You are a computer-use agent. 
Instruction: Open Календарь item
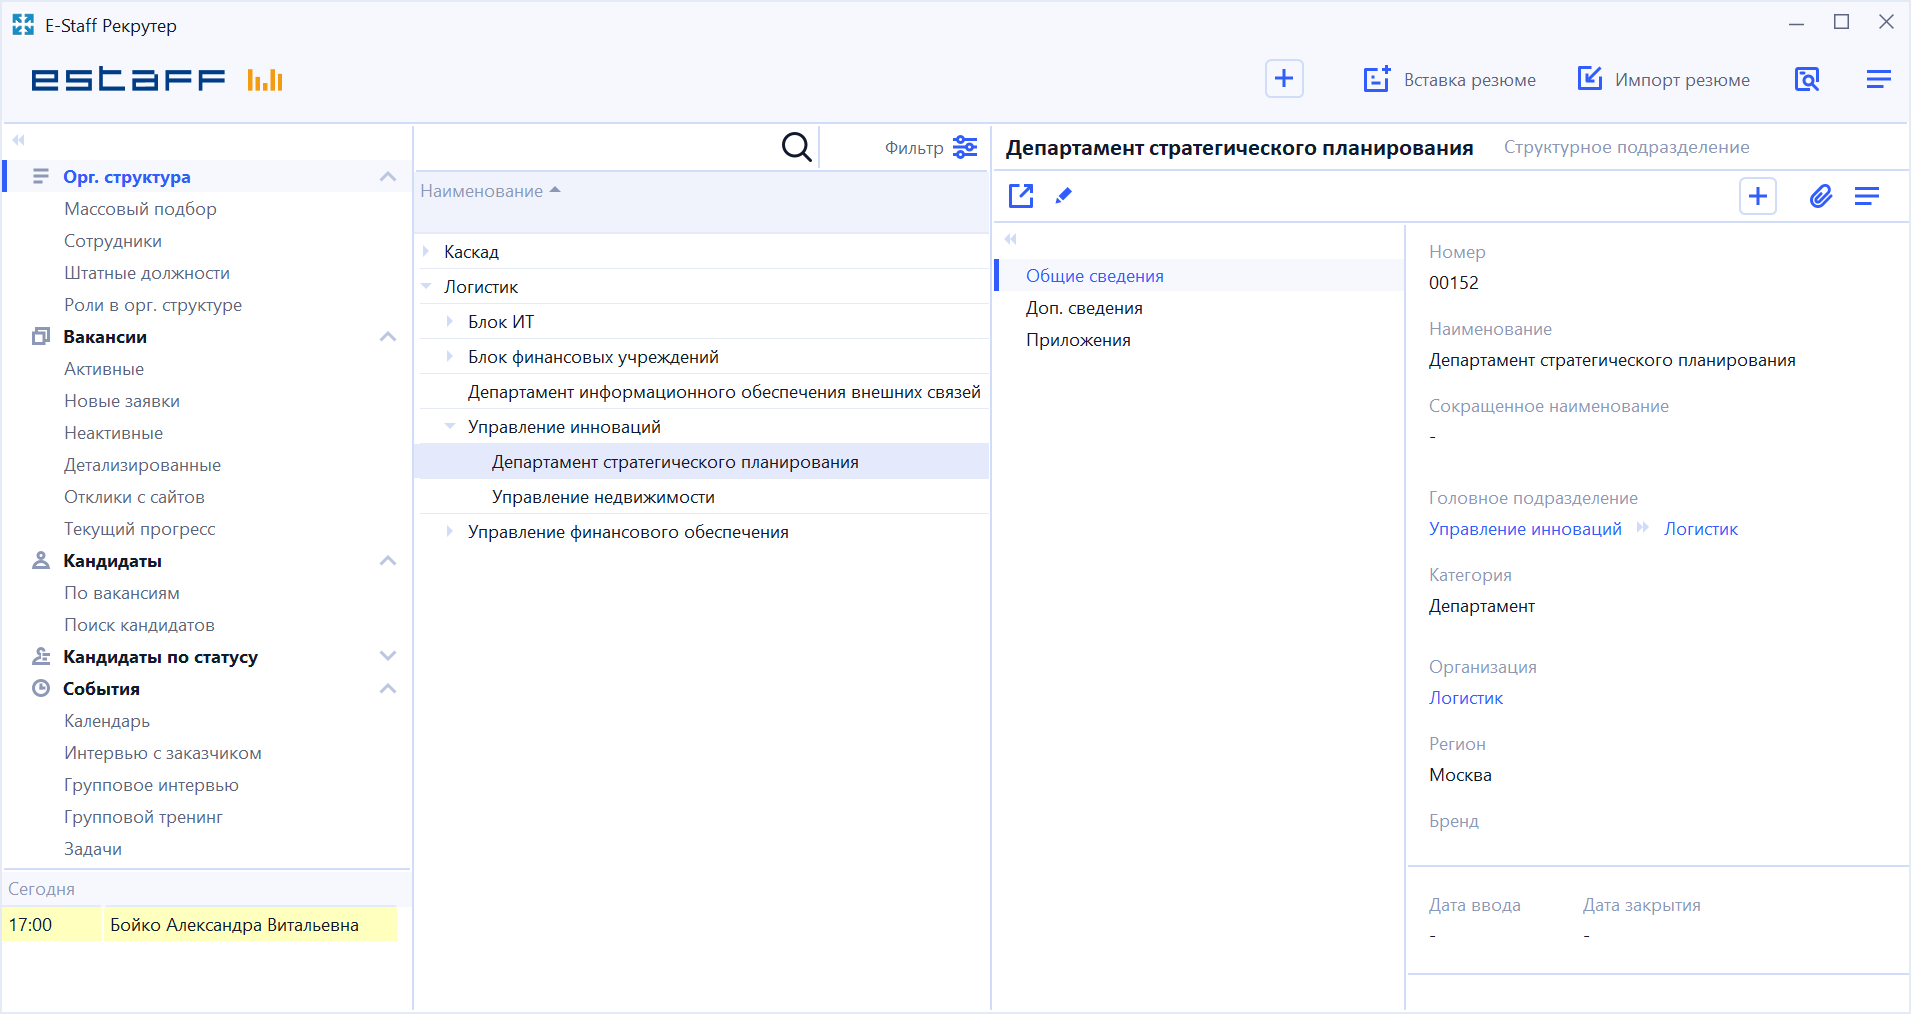[107, 721]
